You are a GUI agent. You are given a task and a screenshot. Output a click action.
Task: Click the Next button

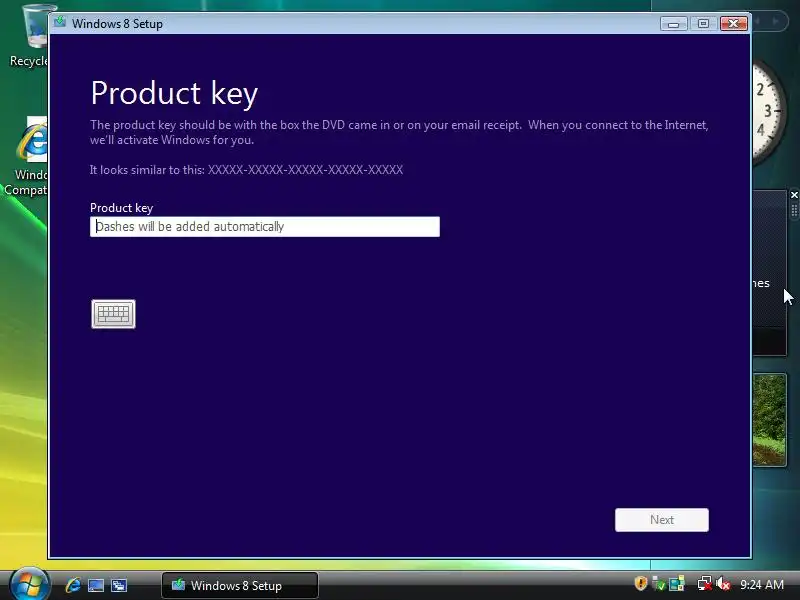pyautogui.click(x=662, y=520)
